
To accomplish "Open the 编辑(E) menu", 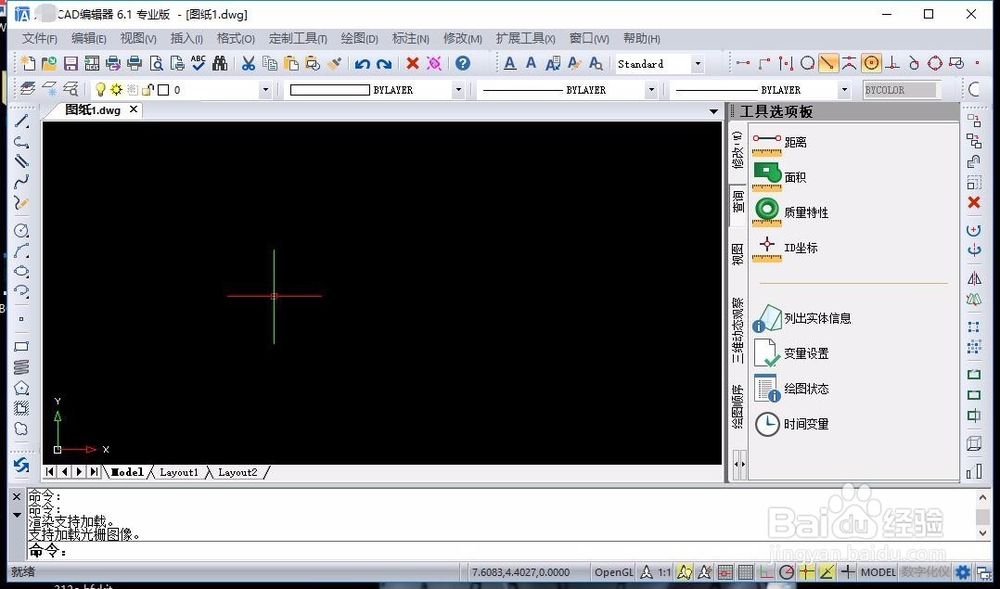I will point(89,38).
